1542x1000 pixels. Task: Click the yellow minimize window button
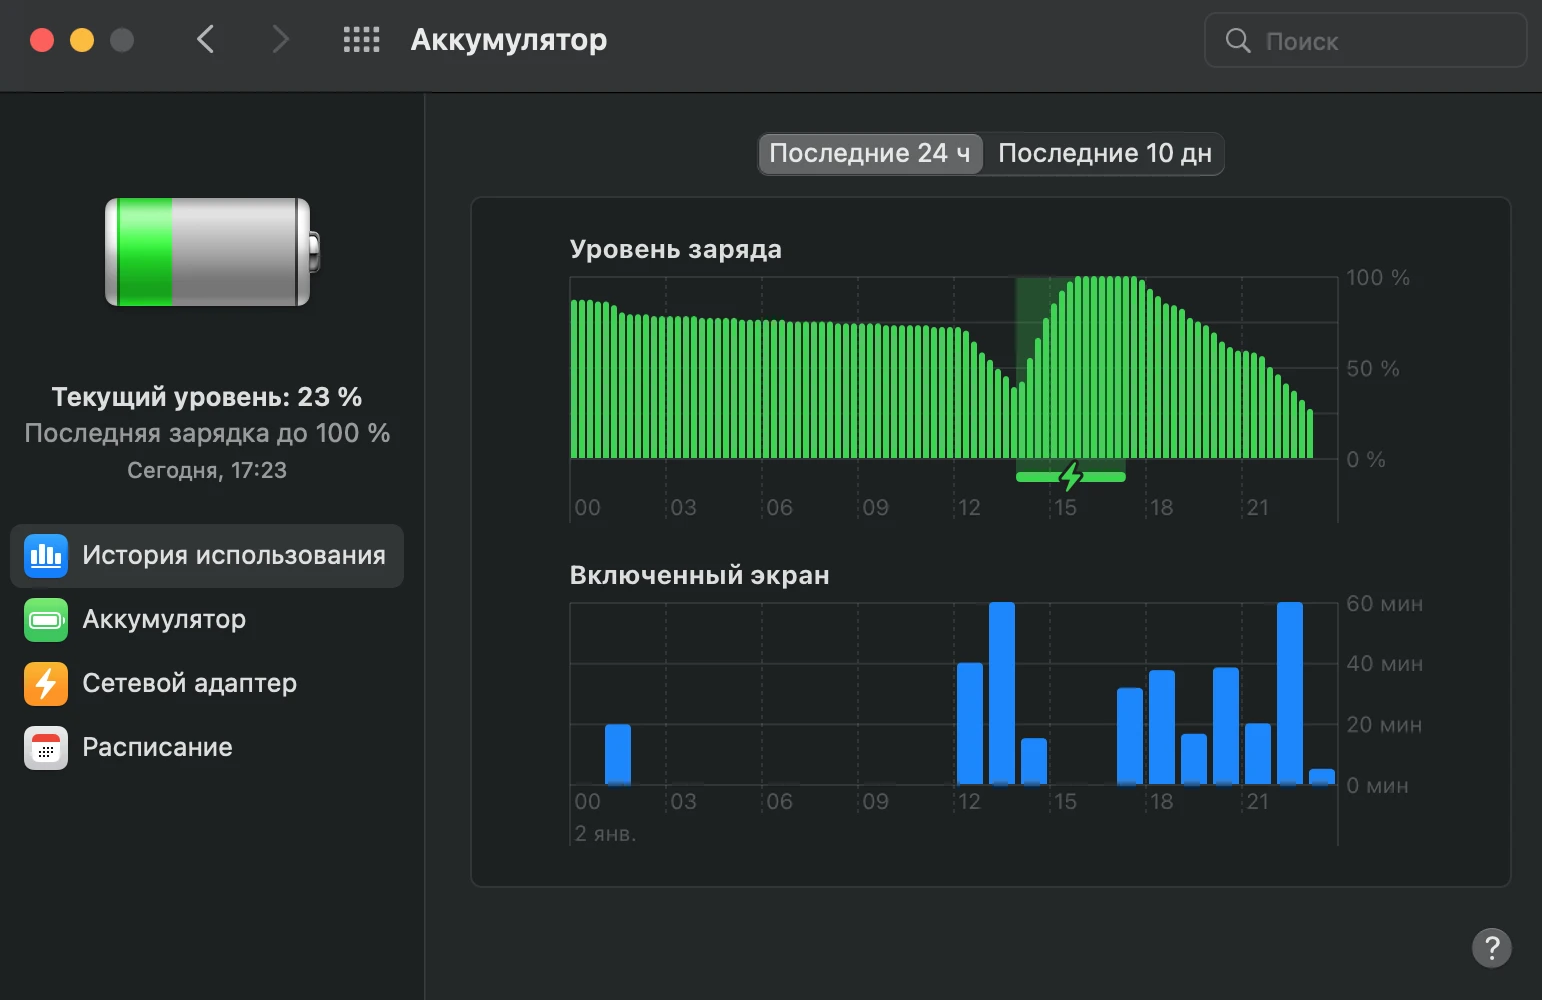(82, 40)
